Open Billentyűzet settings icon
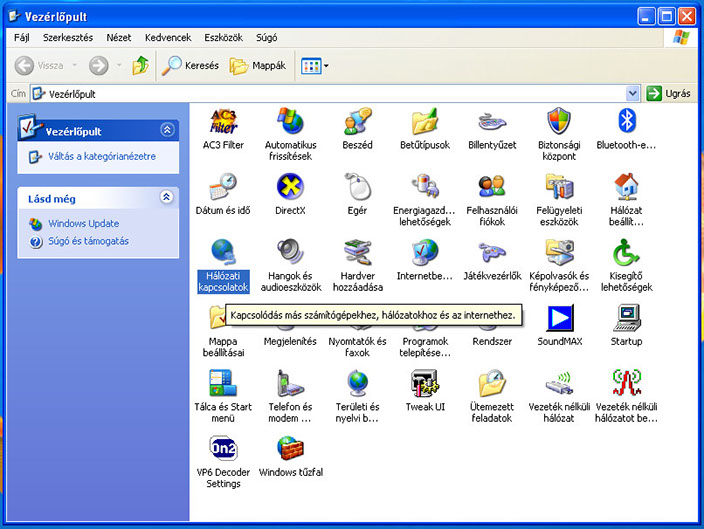 [x=492, y=122]
